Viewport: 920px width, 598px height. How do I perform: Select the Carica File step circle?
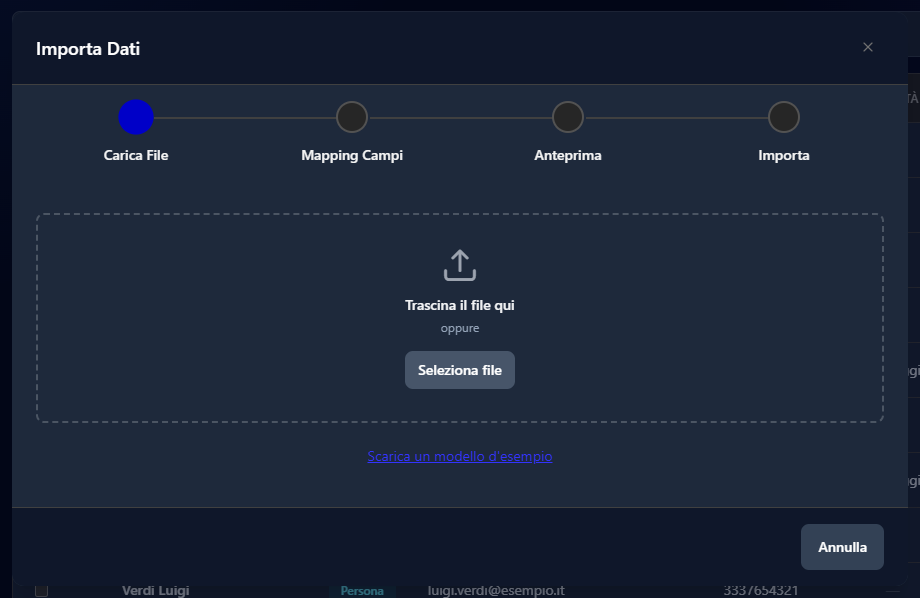pos(136,117)
